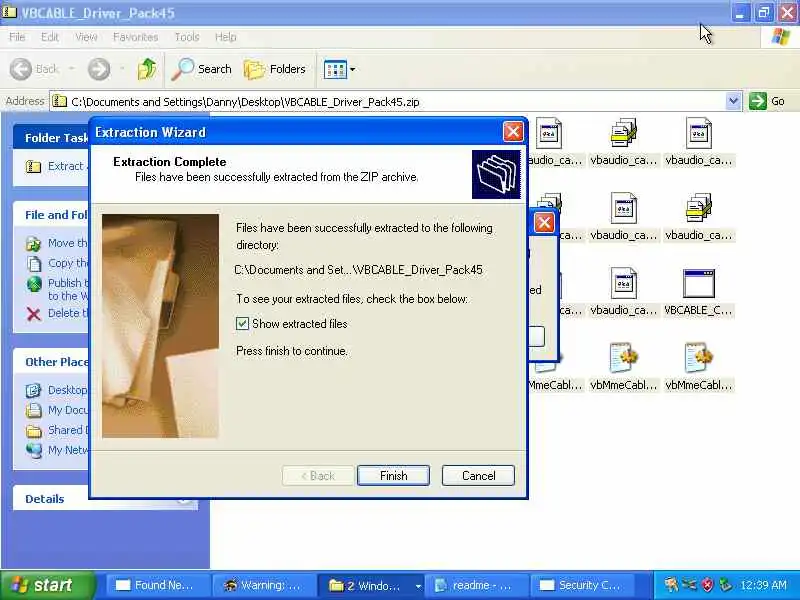
Task: Close the dialog behind the Extraction Wizard
Action: tap(544, 222)
